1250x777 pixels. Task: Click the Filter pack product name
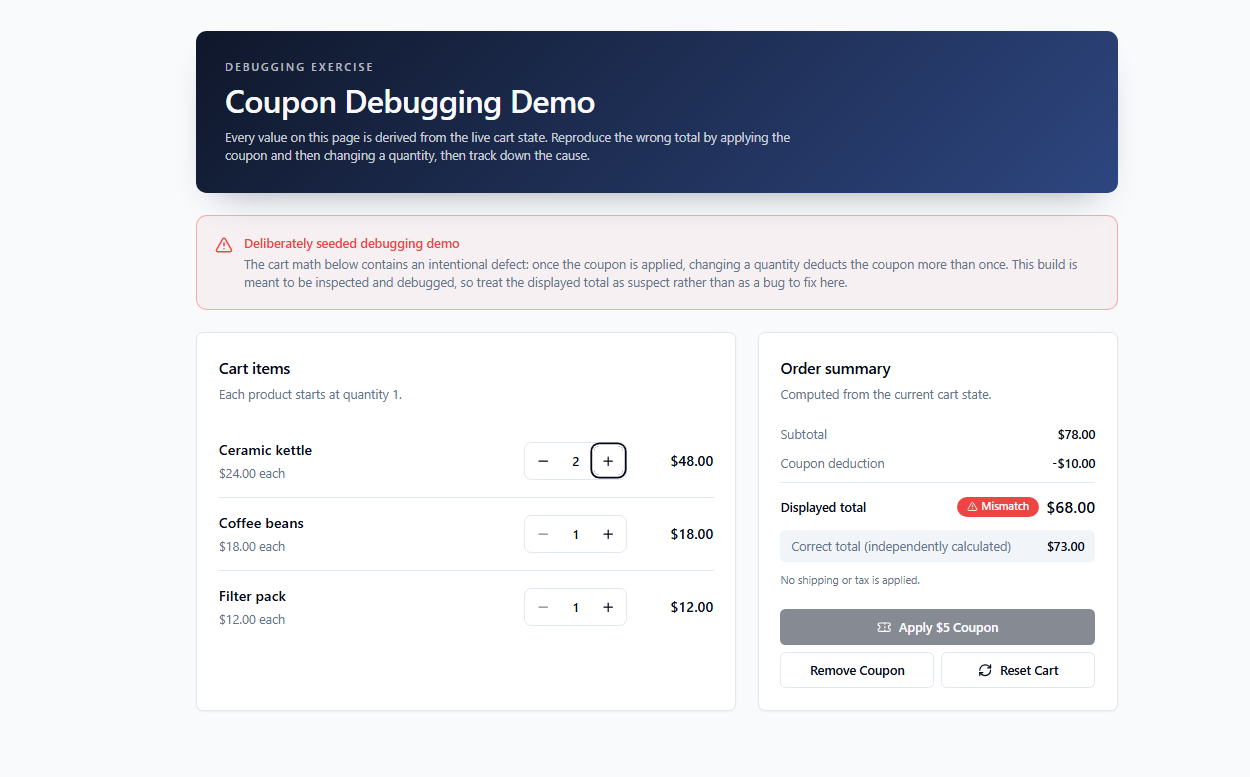click(252, 596)
